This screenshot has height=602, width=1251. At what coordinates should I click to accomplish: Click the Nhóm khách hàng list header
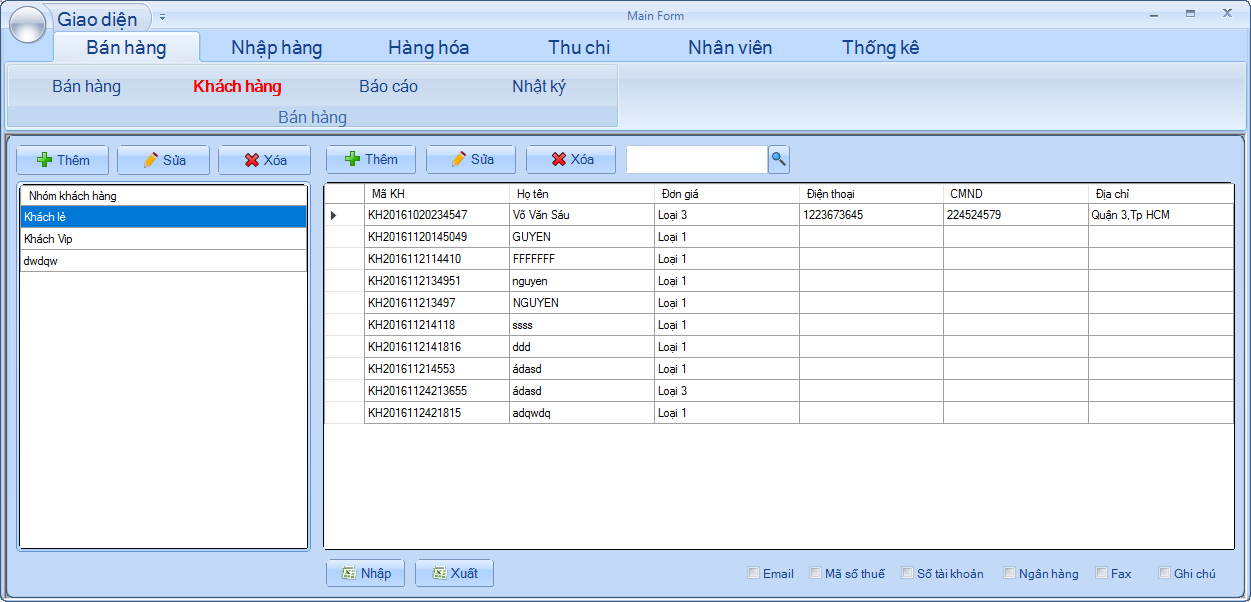click(163, 196)
